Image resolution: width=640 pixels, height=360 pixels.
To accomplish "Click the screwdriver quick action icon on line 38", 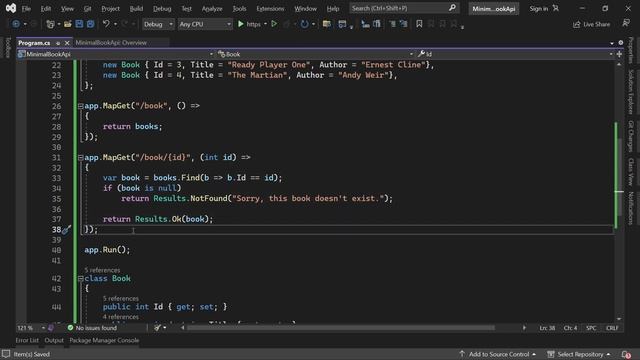I will coord(66,230).
